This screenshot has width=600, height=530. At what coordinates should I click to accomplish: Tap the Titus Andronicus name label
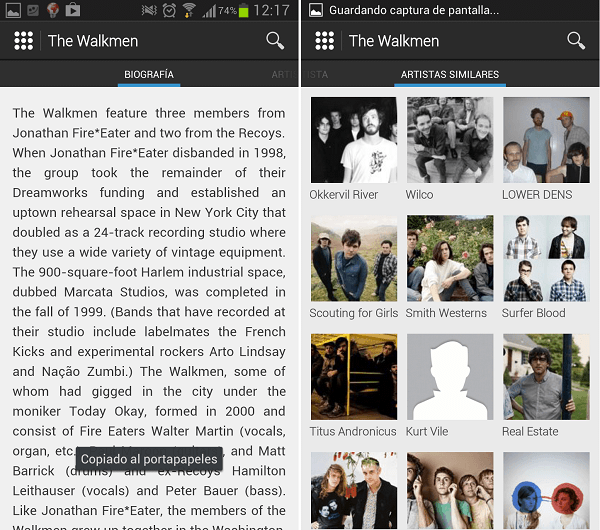[353, 432]
